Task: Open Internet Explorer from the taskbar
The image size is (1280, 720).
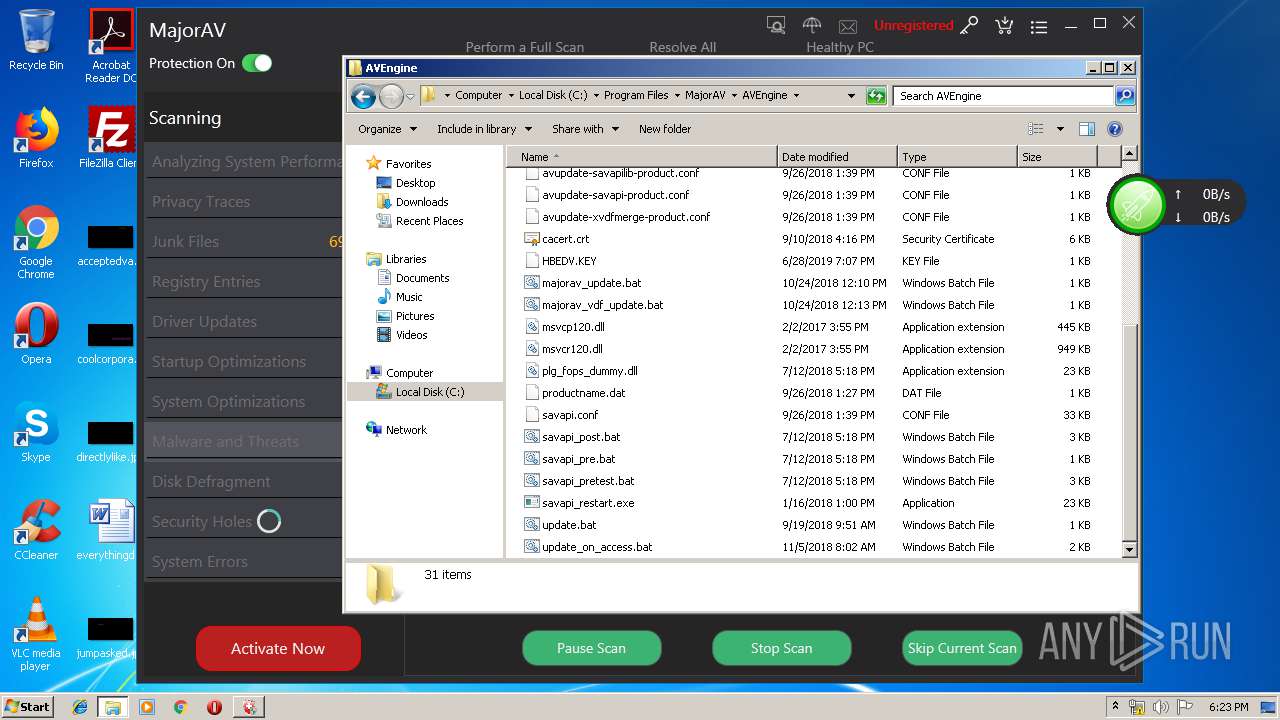Action: [x=80, y=707]
